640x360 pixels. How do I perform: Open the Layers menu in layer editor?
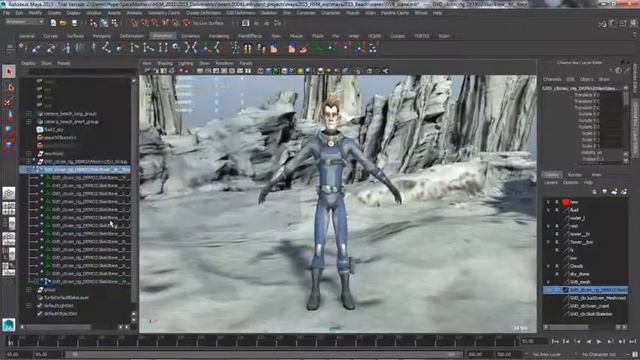[x=551, y=183]
